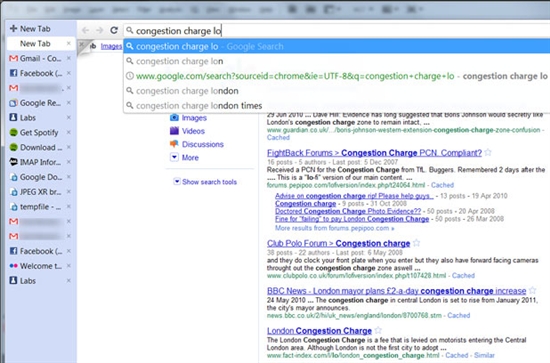
Task: Click the plus New Tab button
Action: [30, 29]
